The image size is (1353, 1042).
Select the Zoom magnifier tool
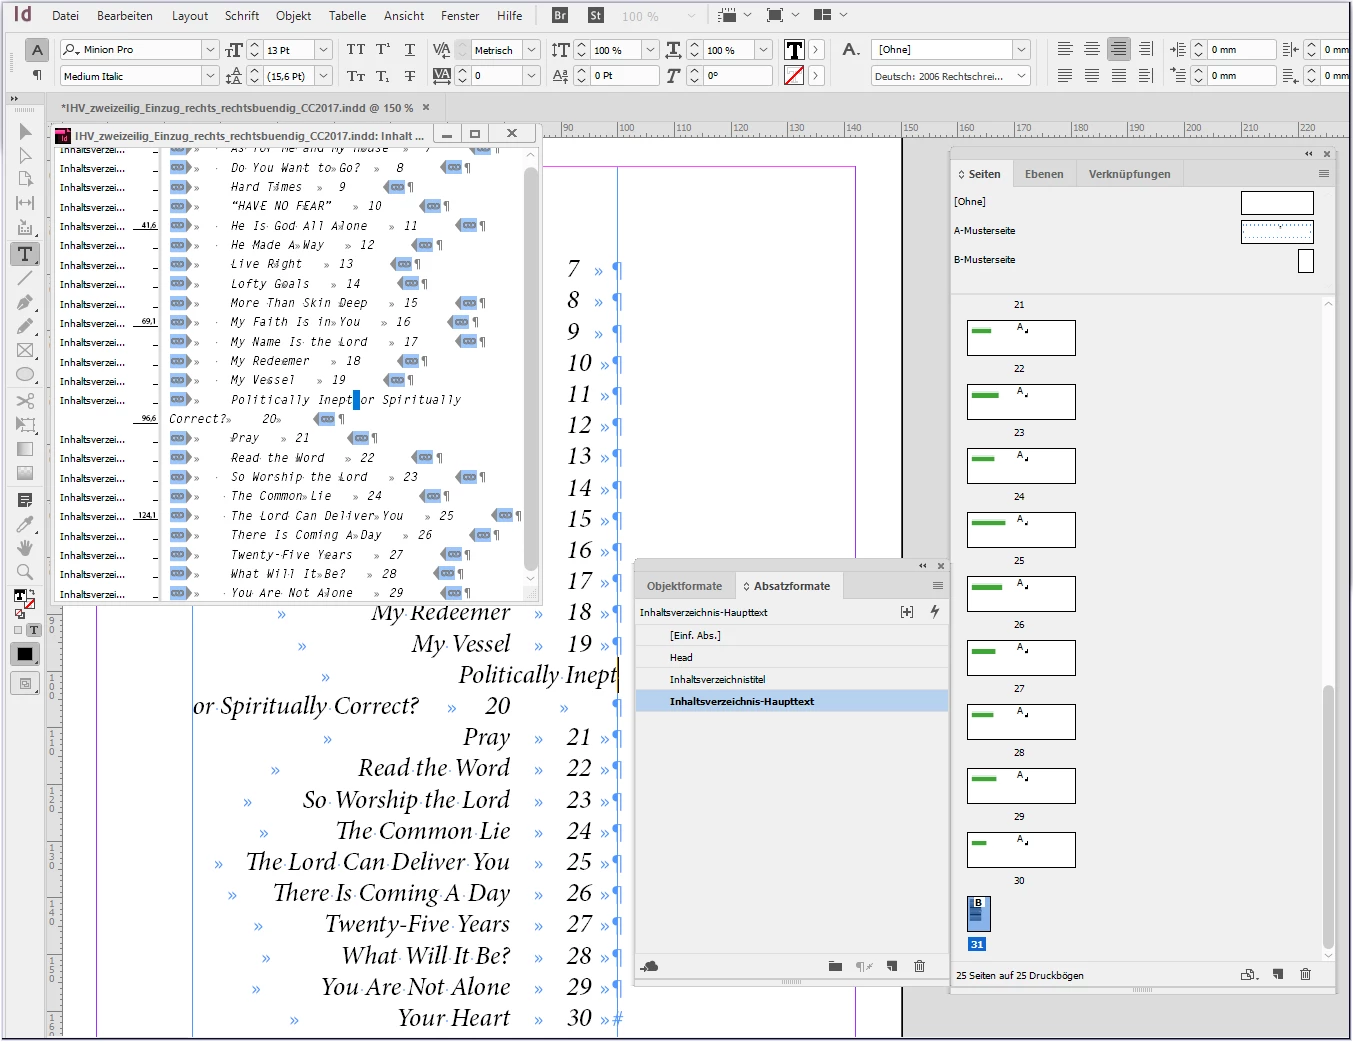coord(25,572)
